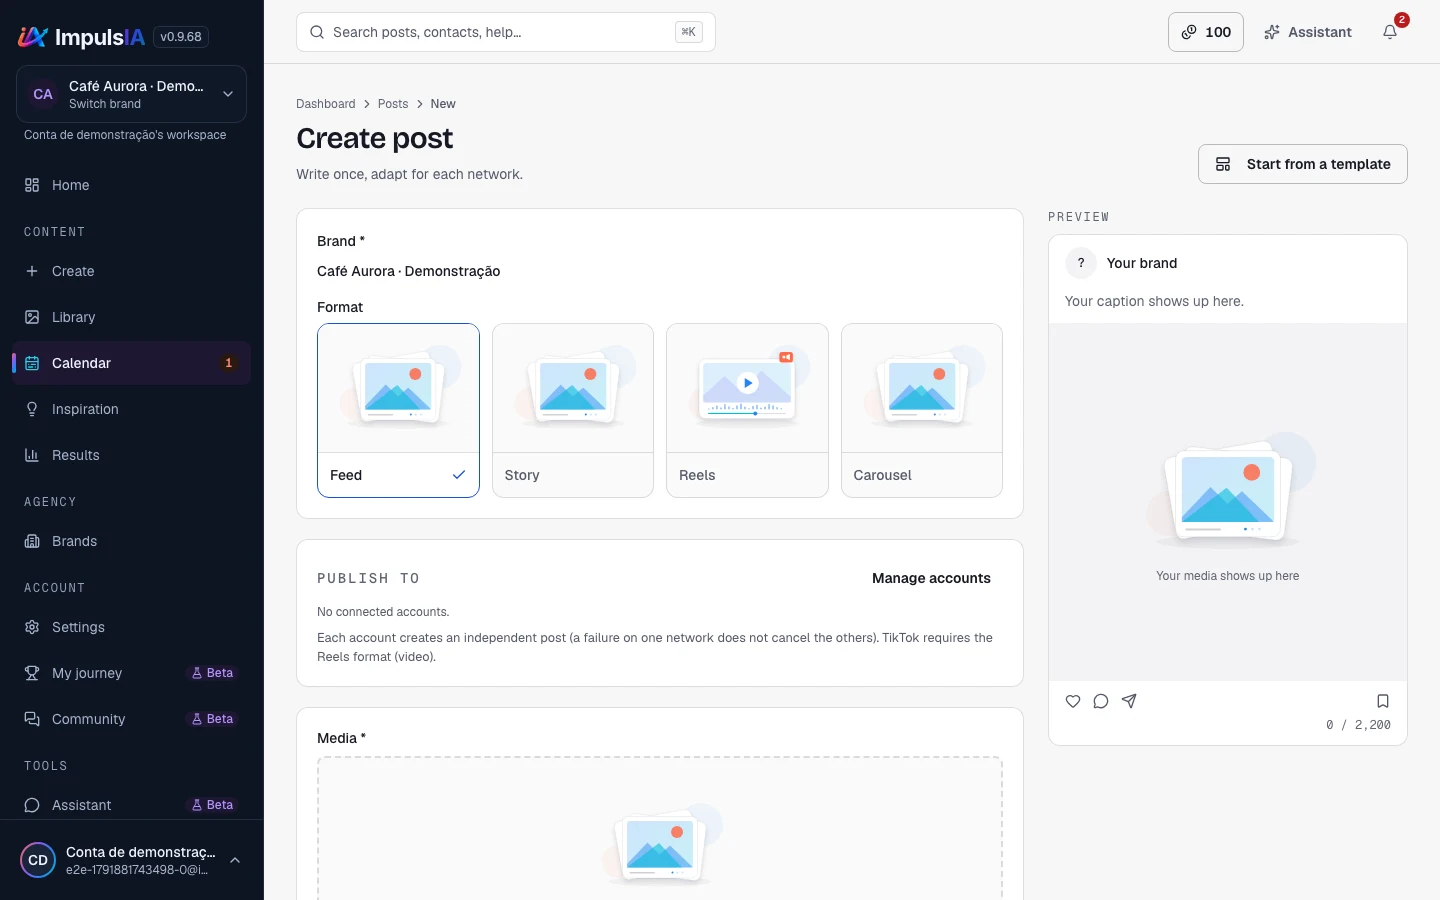
Task: Open My journey in the sidebar
Action: 131,673
